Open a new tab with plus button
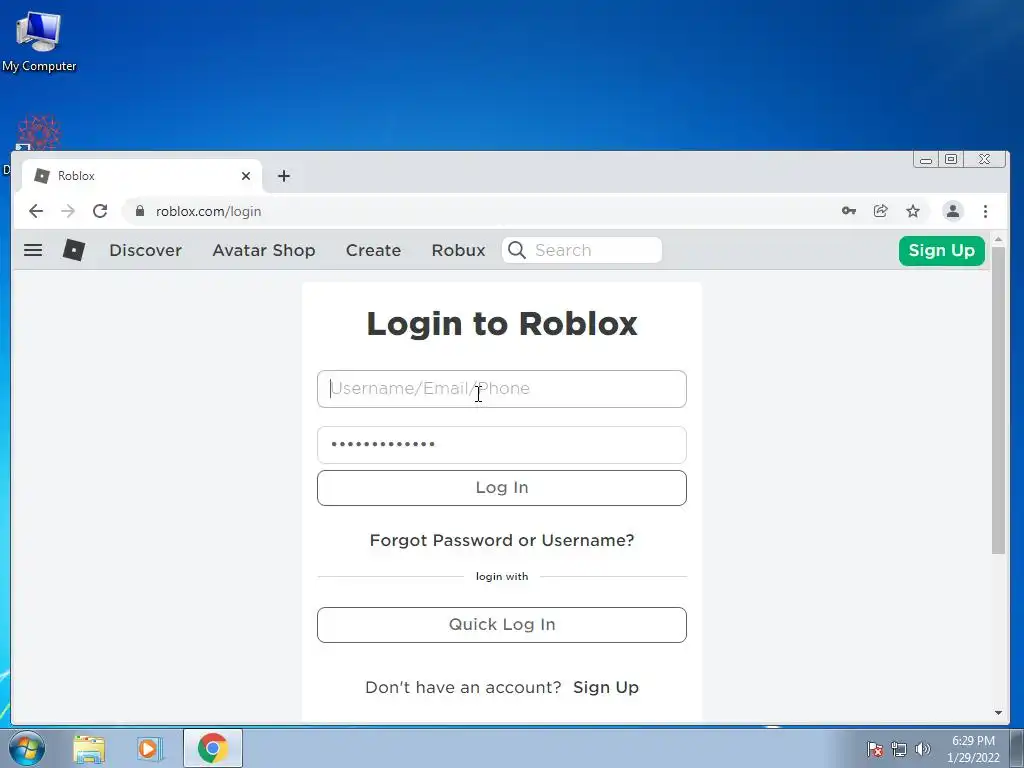Viewport: 1024px width, 768px height. coord(283,176)
